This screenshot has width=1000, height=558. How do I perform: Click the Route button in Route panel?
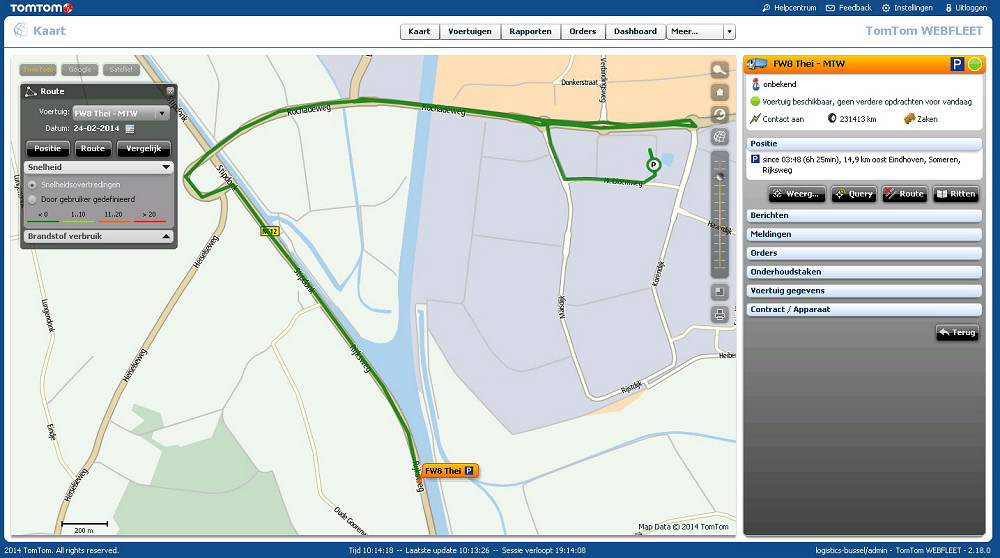(x=92, y=149)
